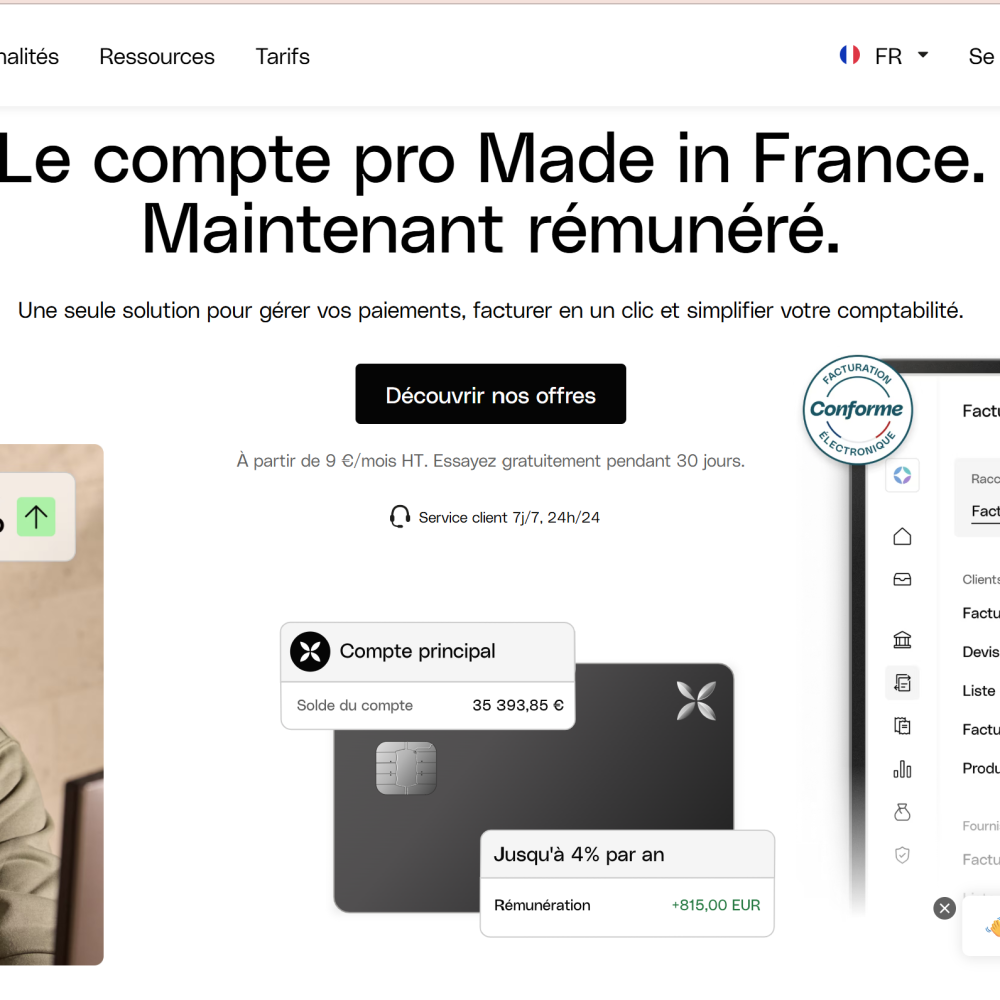Click the Service client 7j/7 link

495,517
